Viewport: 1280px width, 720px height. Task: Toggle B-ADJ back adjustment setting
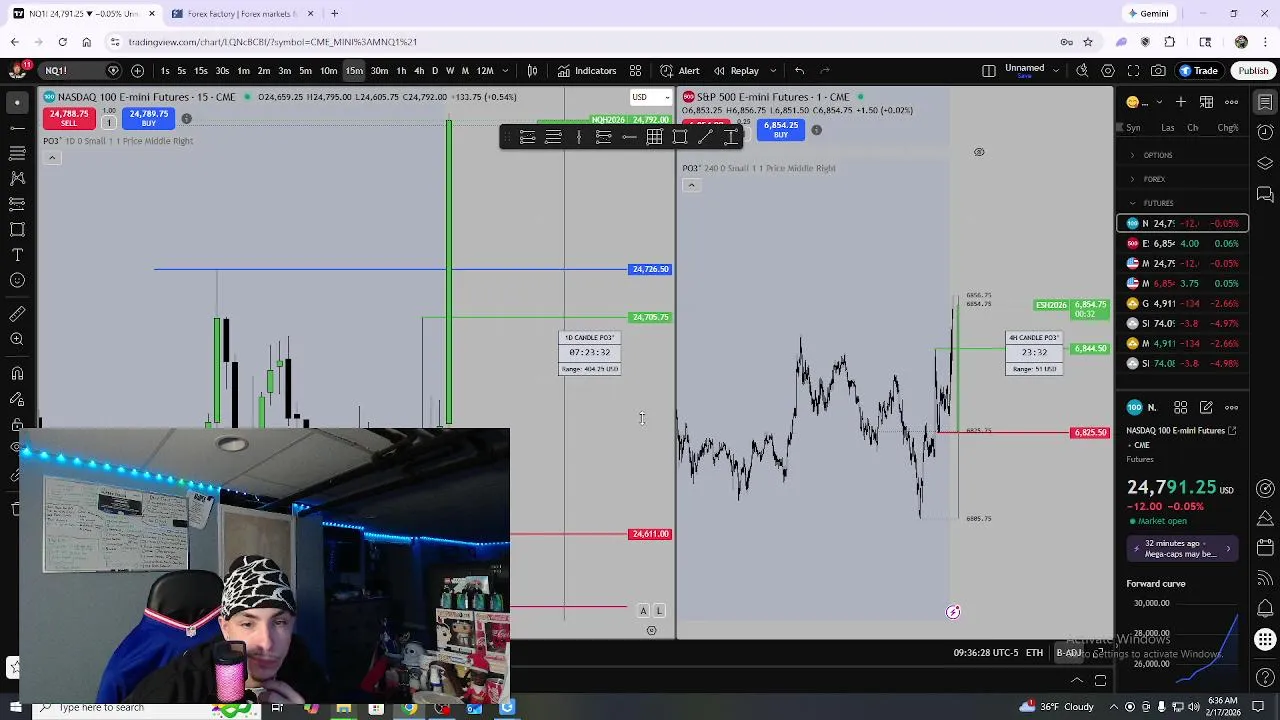click(1069, 653)
